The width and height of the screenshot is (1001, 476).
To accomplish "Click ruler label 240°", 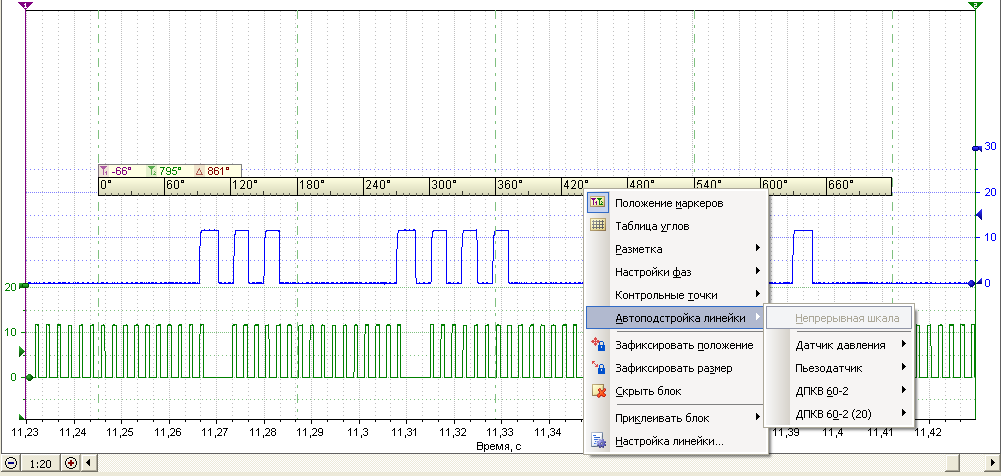I will (x=377, y=185).
